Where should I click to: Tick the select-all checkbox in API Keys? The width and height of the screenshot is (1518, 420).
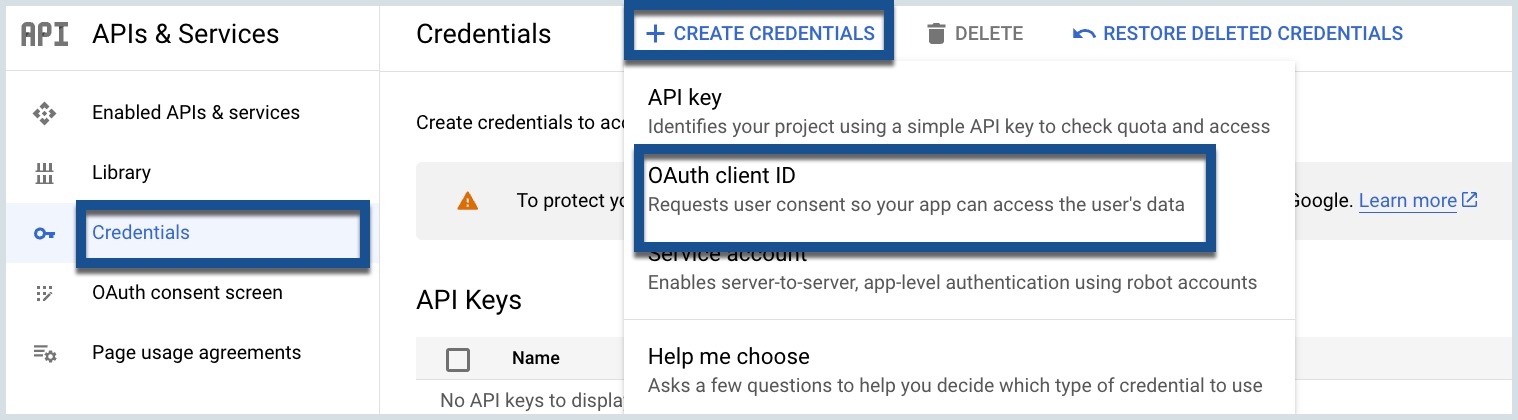tap(458, 359)
